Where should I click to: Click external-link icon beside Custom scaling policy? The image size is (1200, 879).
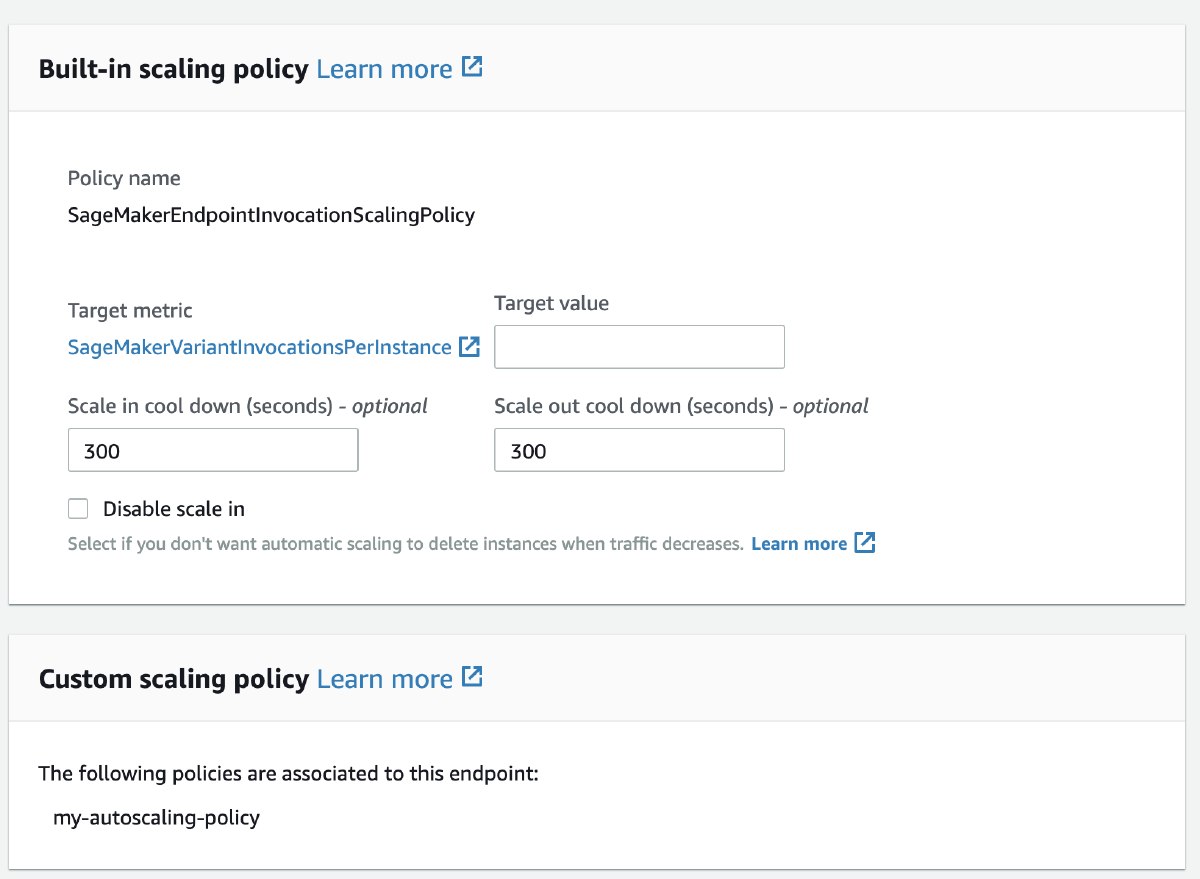[x=472, y=677]
